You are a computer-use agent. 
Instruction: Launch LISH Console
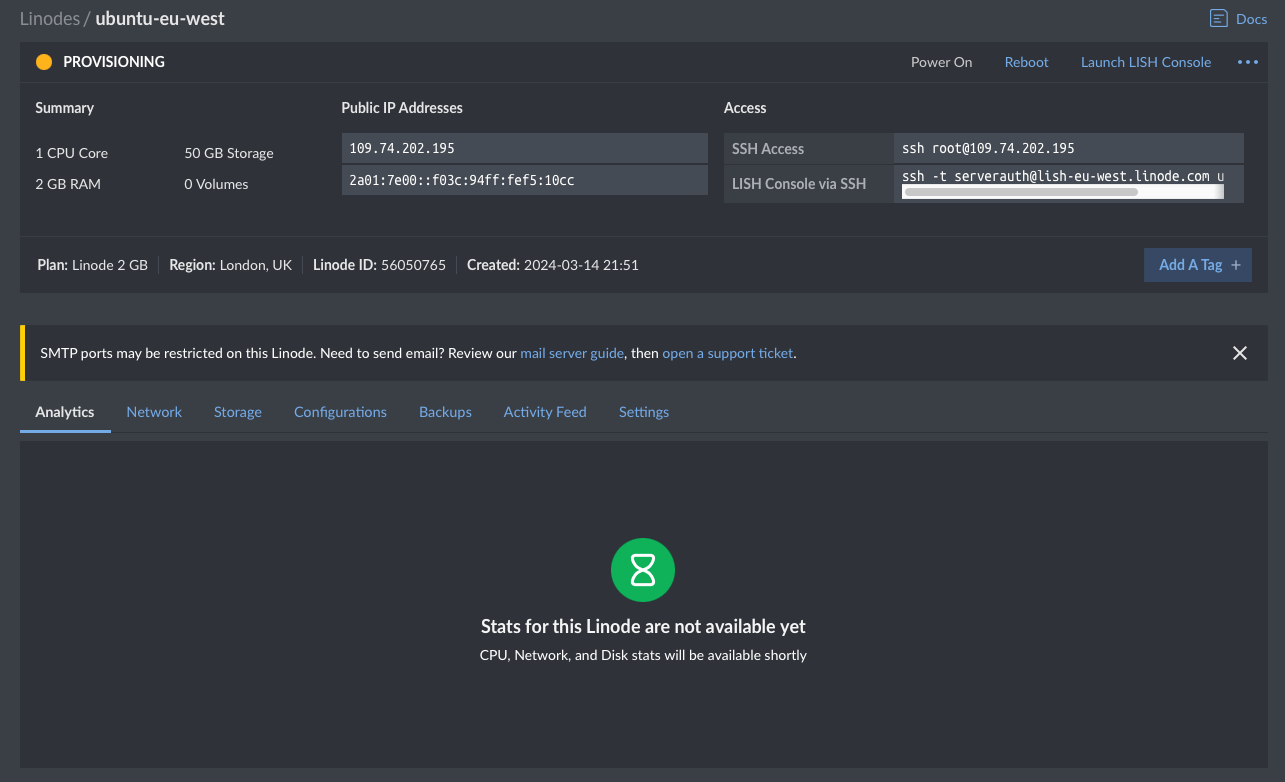1146,62
